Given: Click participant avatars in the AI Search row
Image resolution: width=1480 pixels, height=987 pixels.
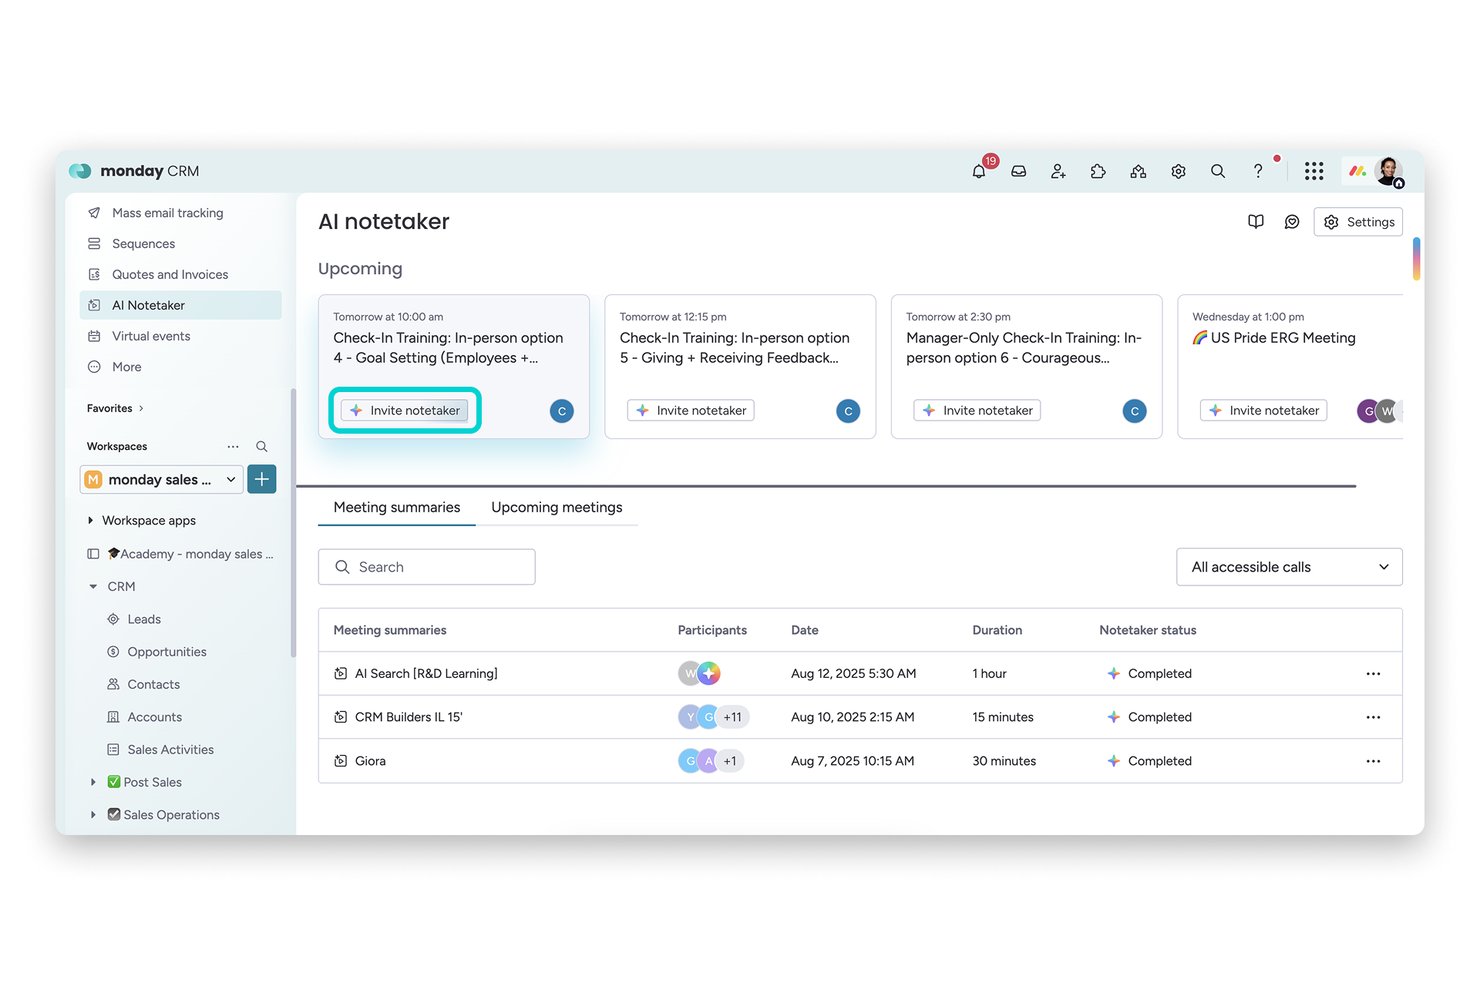Looking at the screenshot, I should click(x=699, y=674).
